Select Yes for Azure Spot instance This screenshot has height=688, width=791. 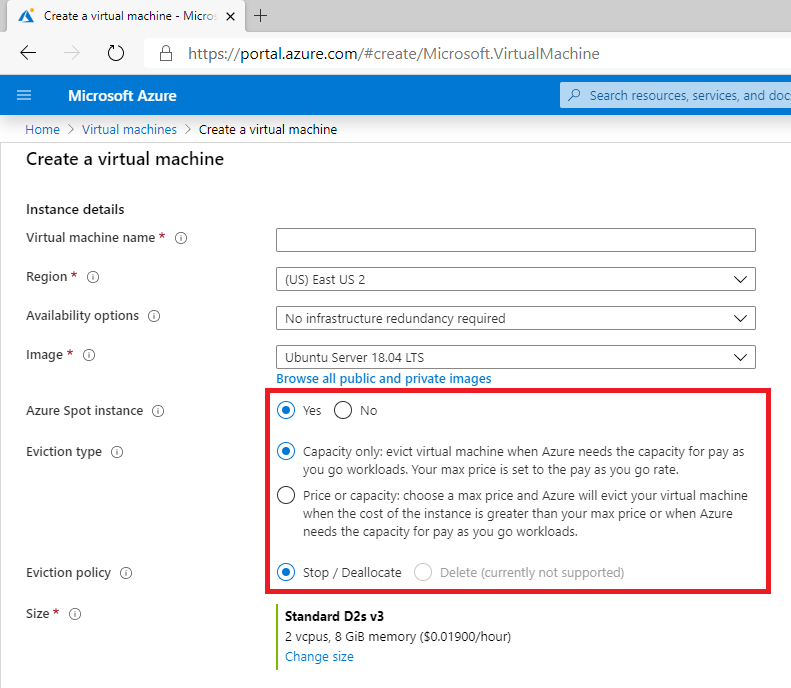[x=286, y=410]
